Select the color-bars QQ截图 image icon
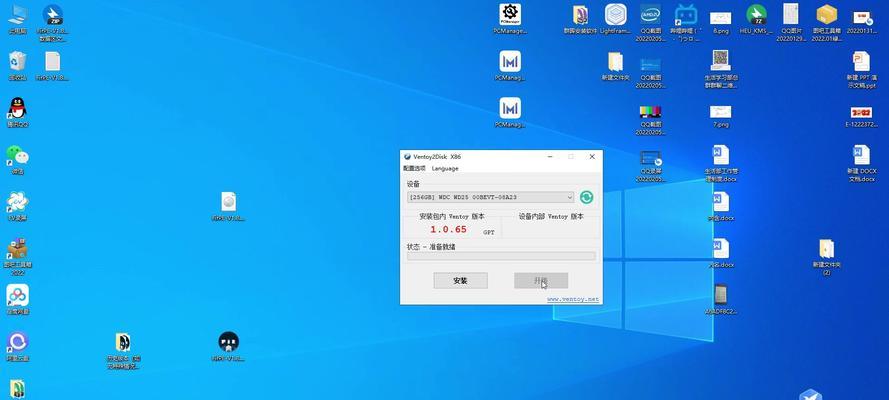This screenshot has height=400, width=889. (650, 121)
